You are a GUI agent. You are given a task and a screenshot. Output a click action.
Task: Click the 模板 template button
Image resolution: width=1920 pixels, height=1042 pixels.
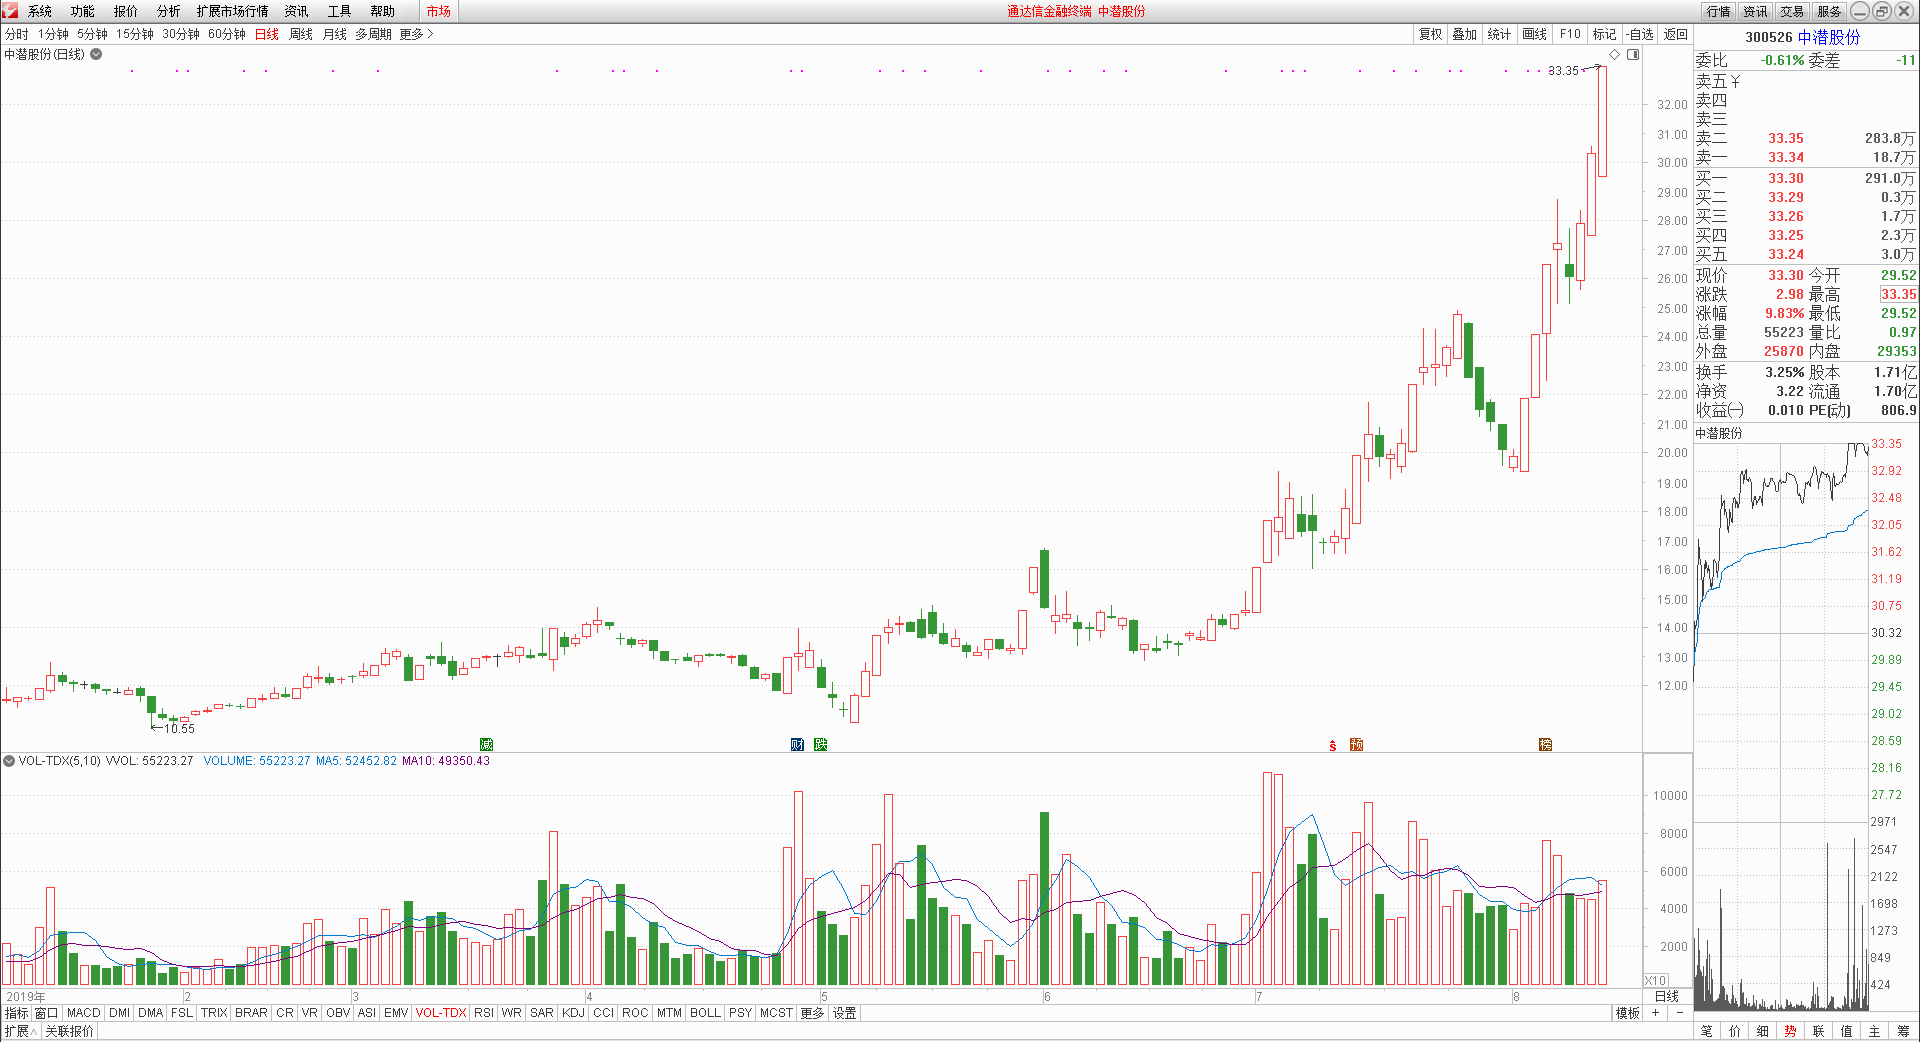(1627, 1013)
